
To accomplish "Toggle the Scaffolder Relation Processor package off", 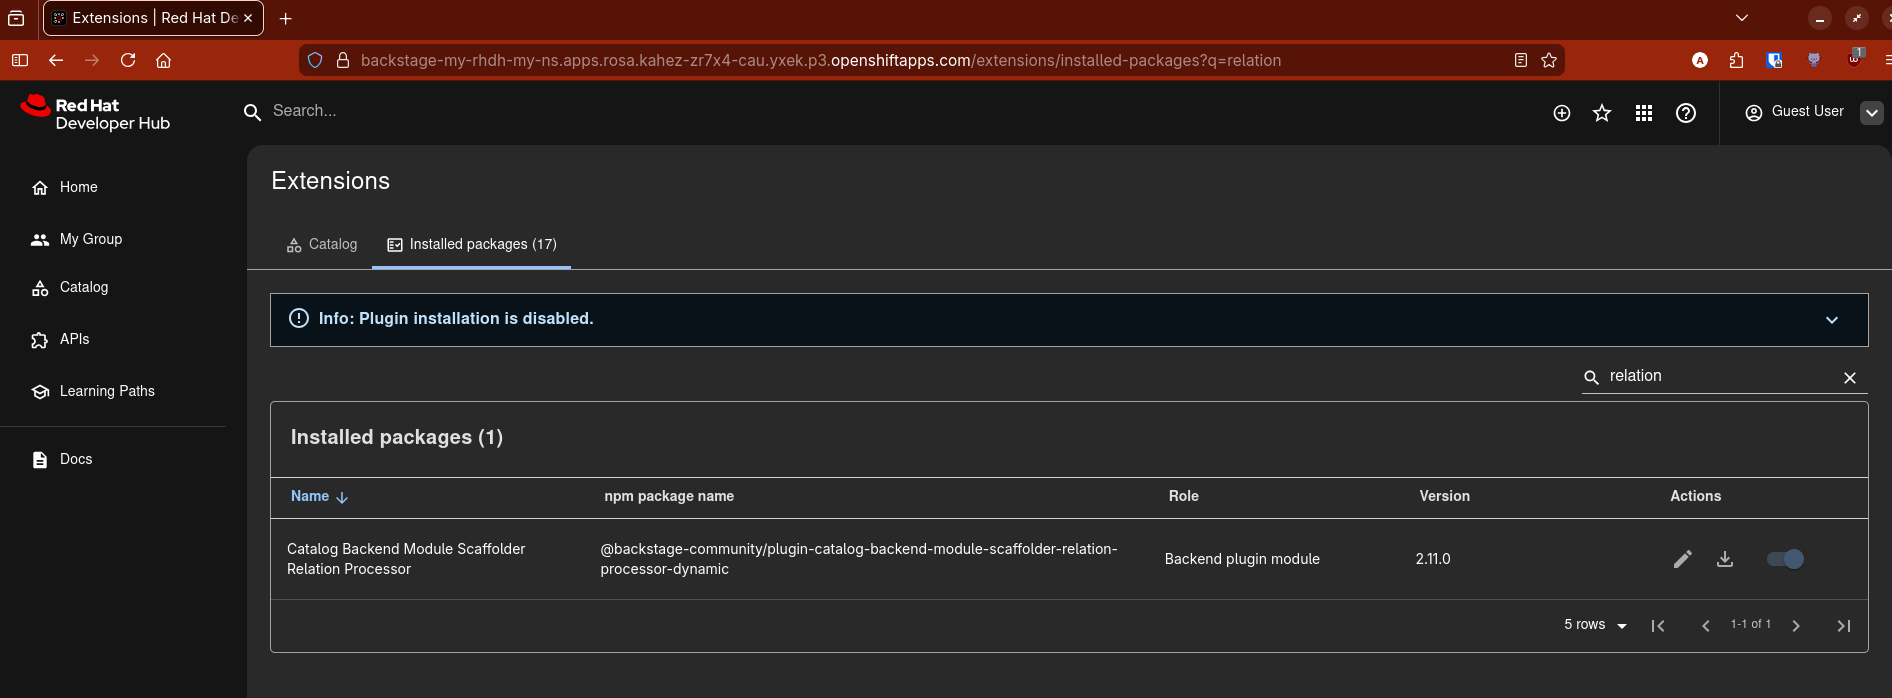I will click(1785, 559).
